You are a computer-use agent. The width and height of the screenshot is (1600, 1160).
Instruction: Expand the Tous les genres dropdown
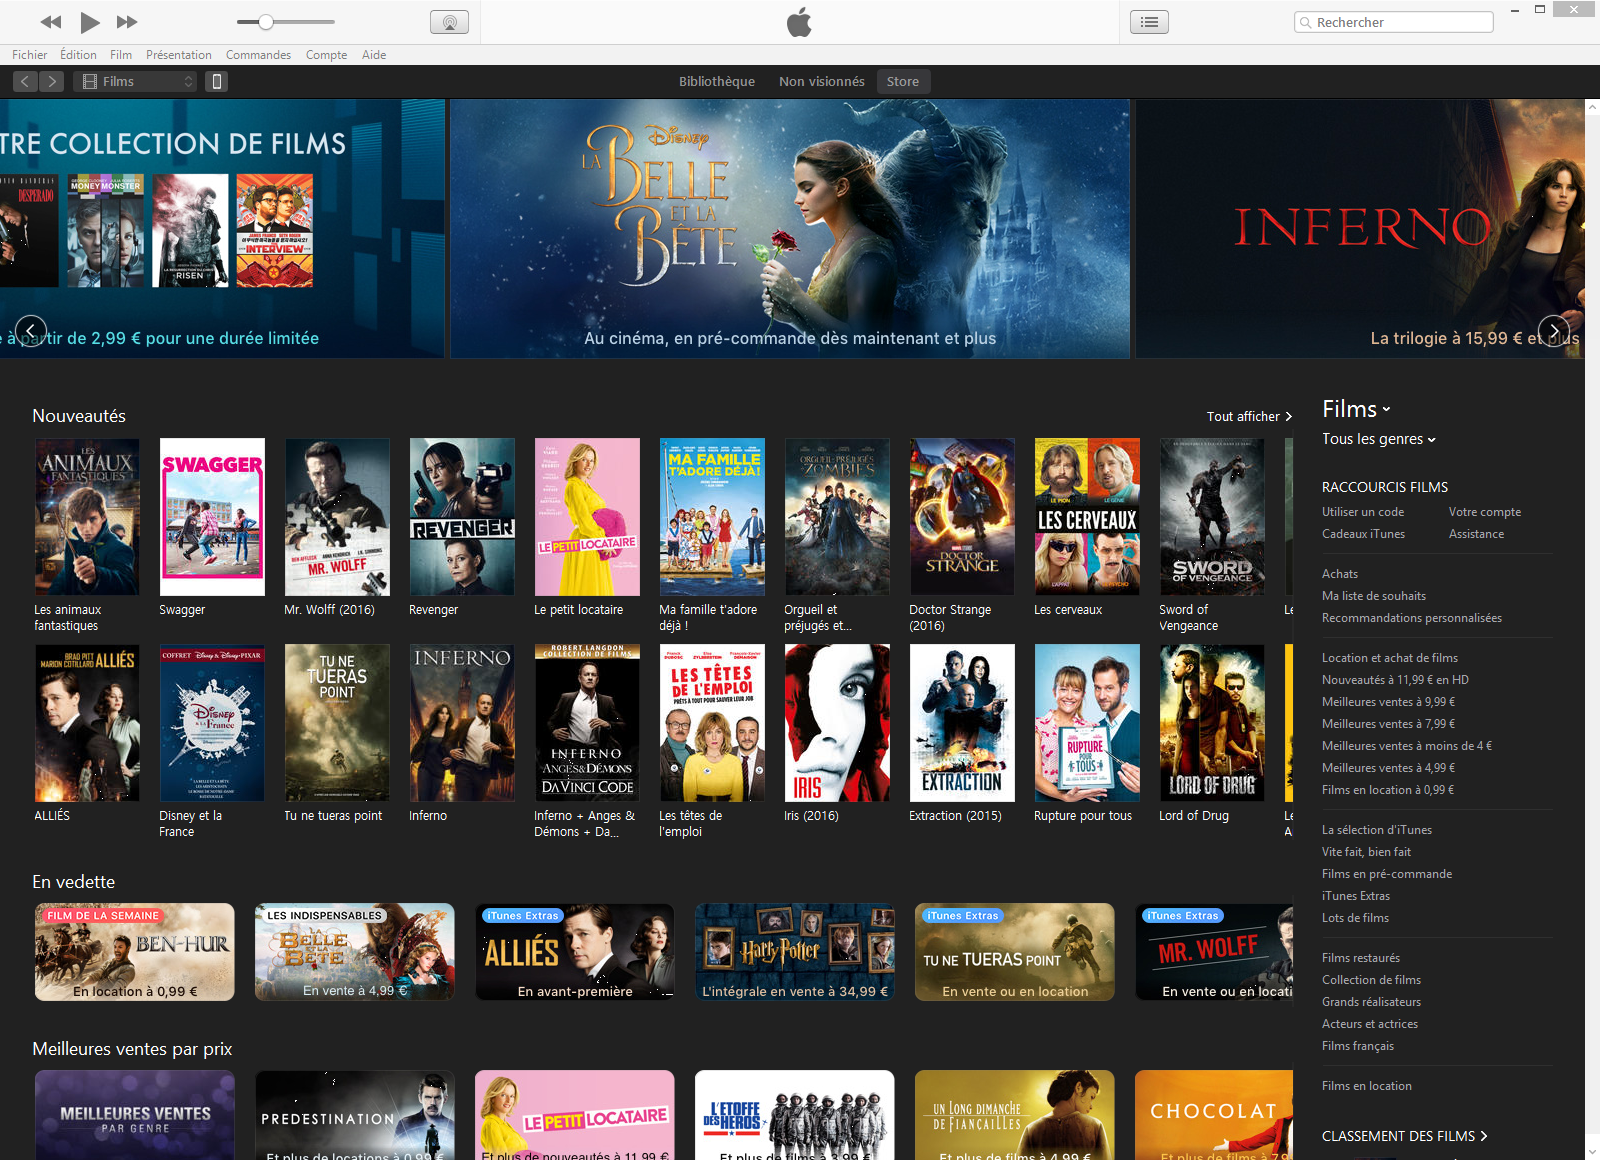click(1378, 439)
